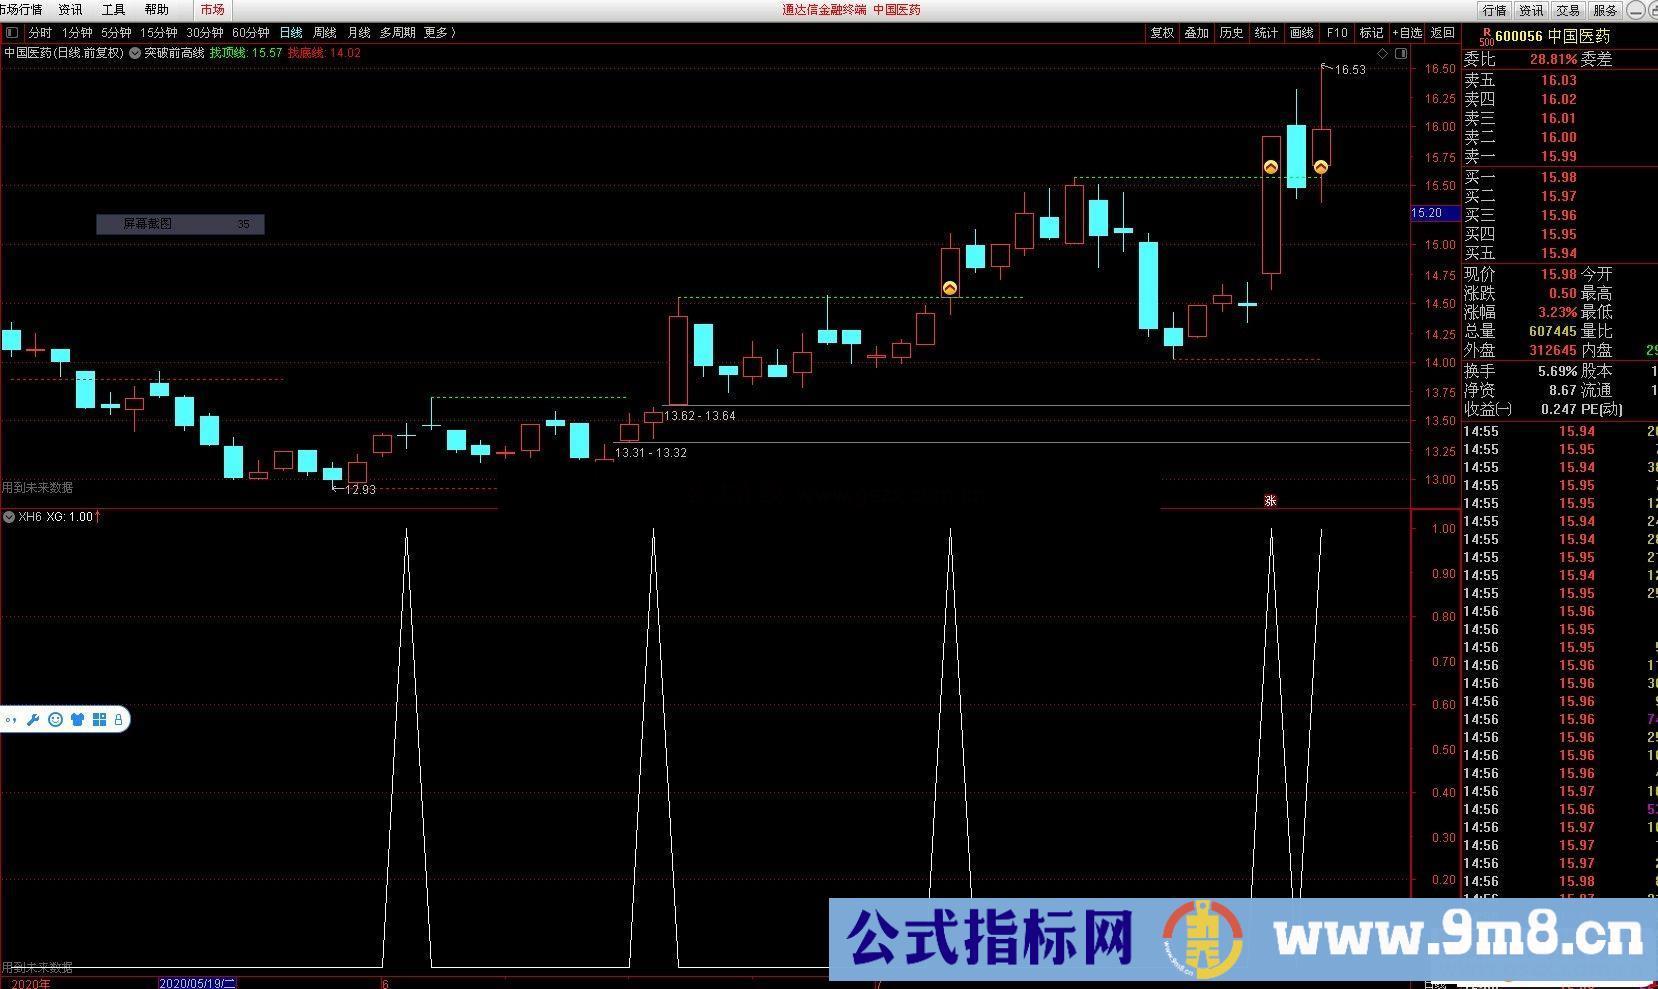Expand the 突破前高线 indicator dropdown
The width and height of the screenshot is (1658, 989).
pyautogui.click(x=135, y=53)
